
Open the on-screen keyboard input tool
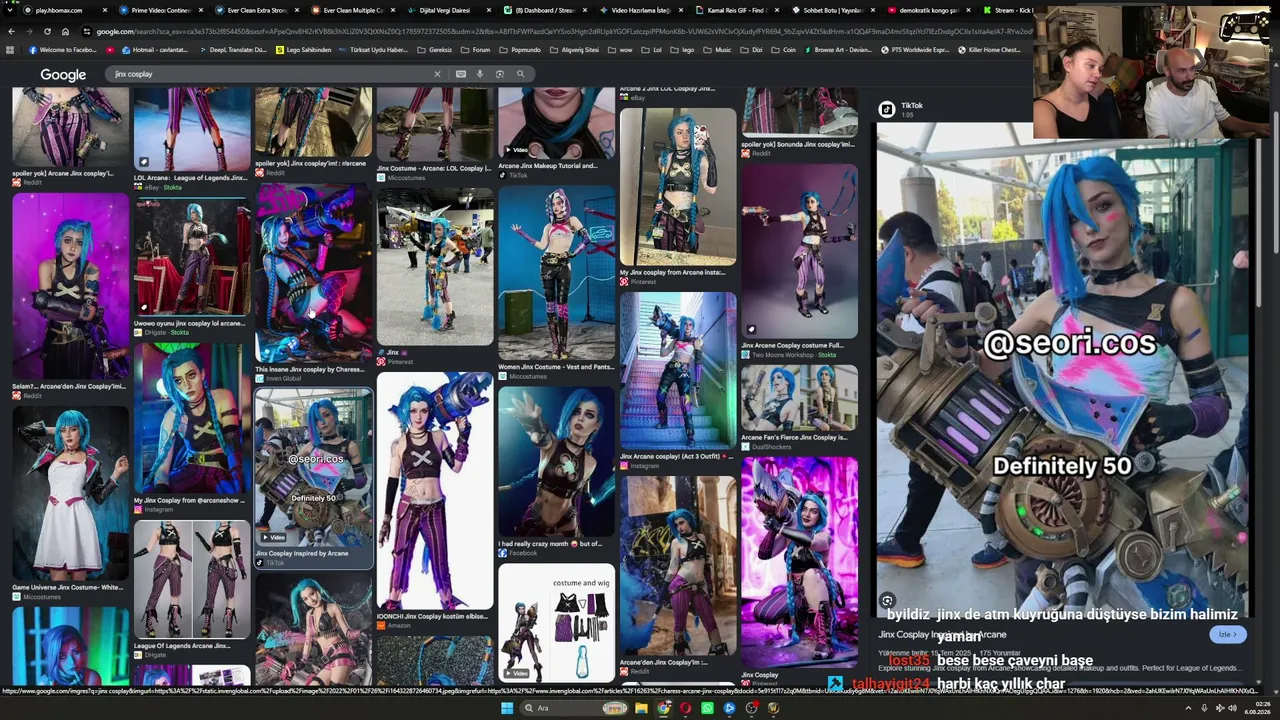point(460,74)
